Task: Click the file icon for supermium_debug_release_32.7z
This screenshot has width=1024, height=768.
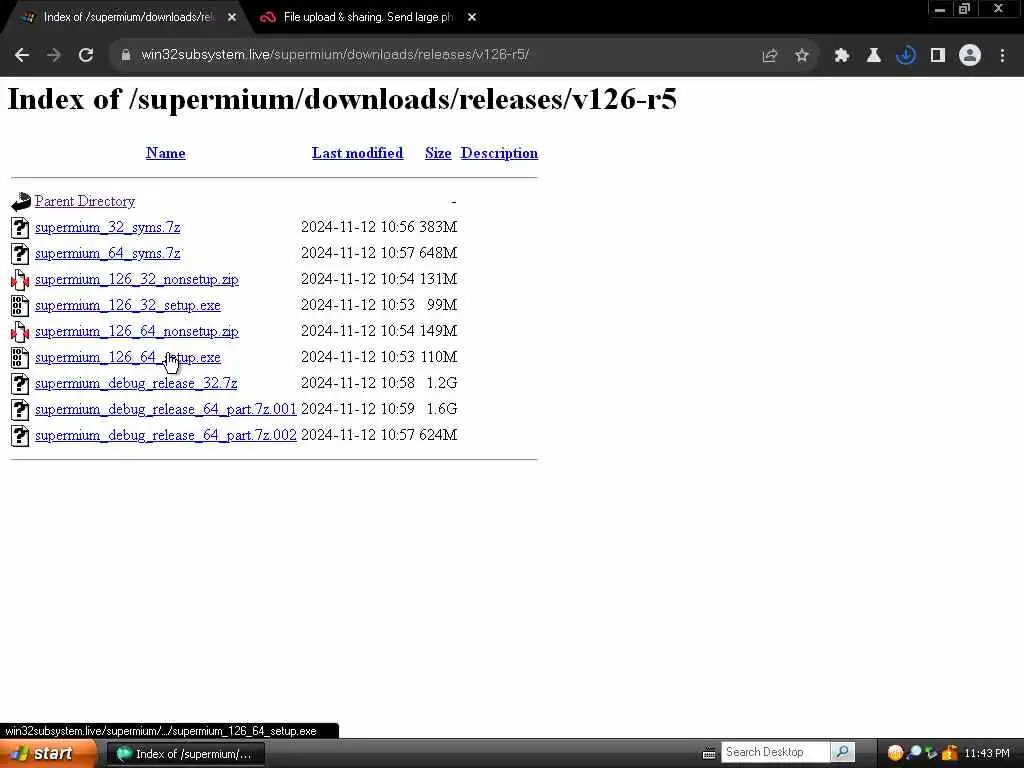Action: (20, 383)
